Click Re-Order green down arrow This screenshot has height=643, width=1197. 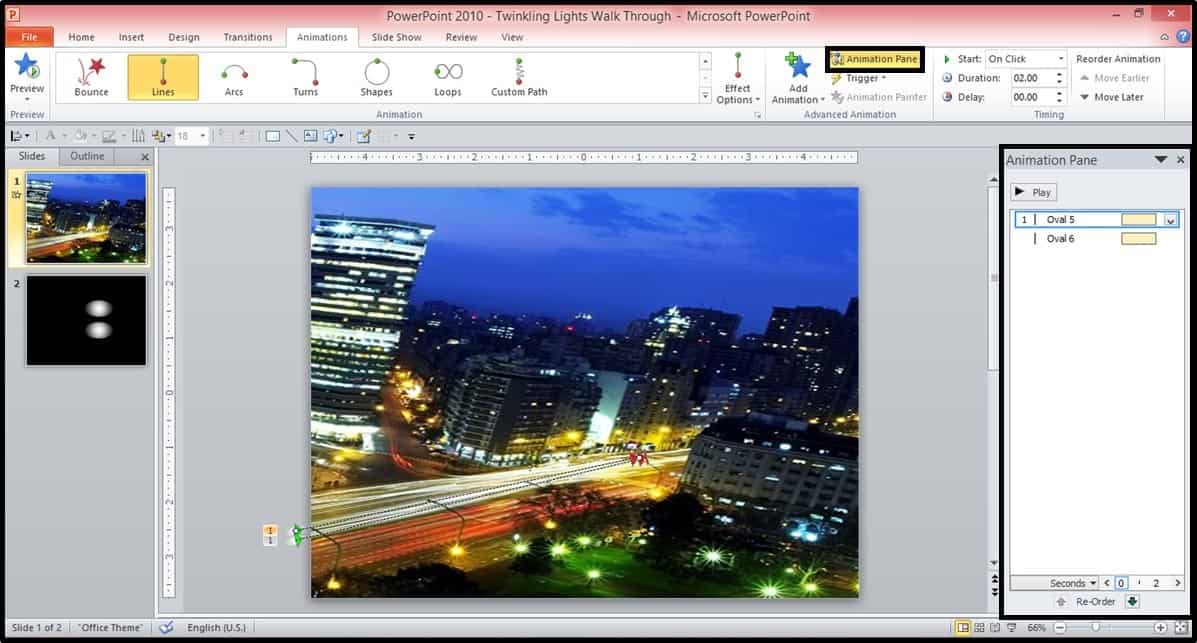pos(1133,602)
